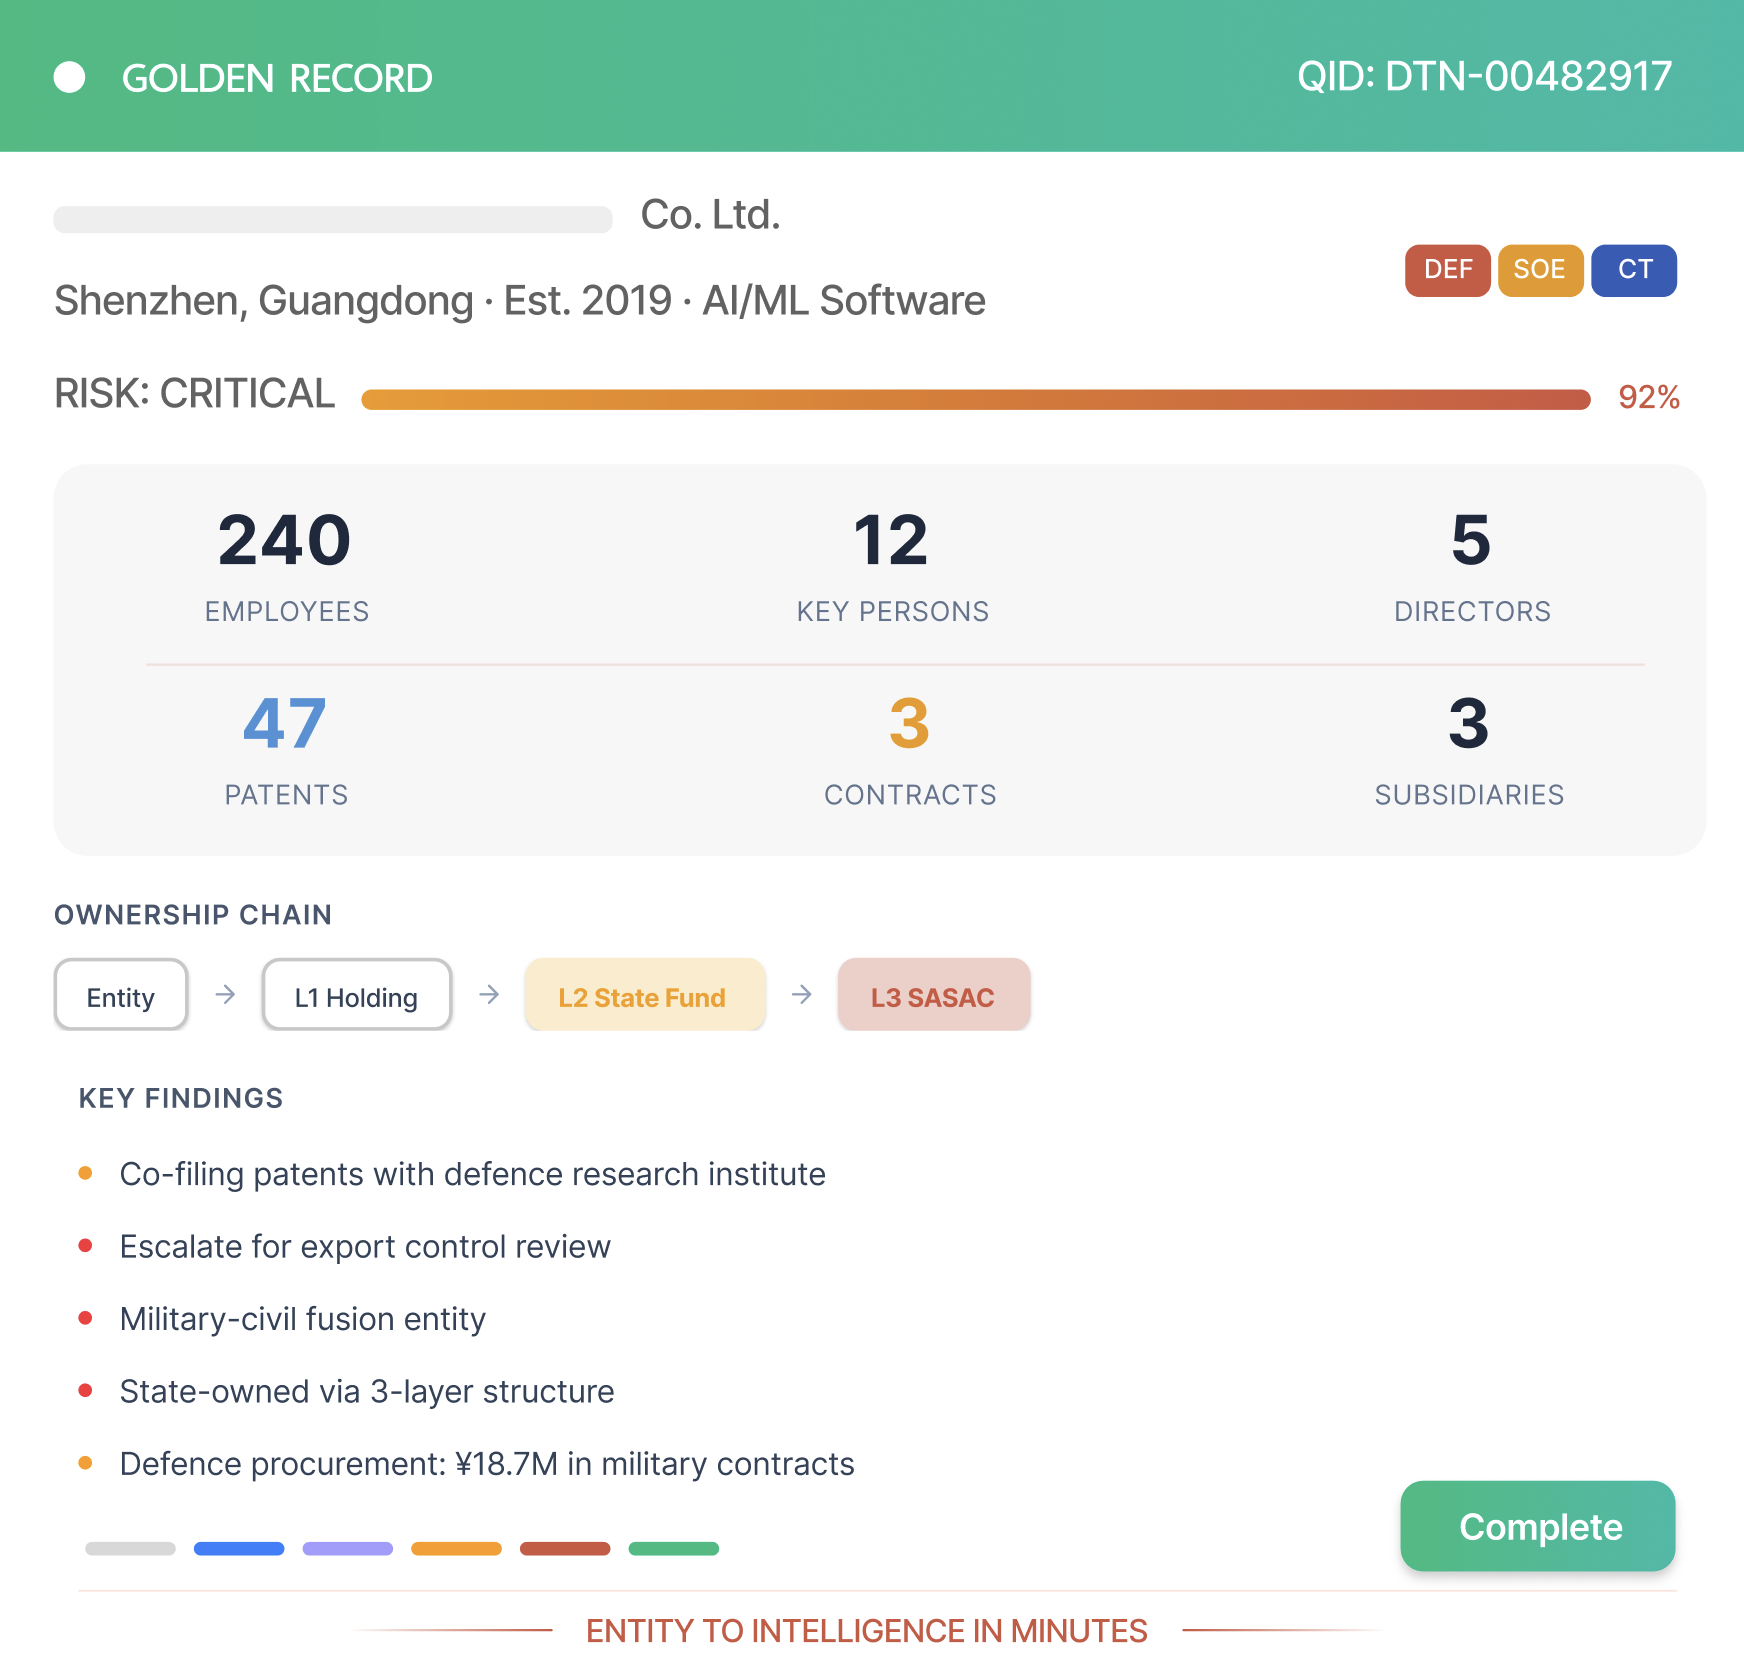Select the L2 State Fund chip
Image resolution: width=1744 pixels, height=1664 pixels.
coord(645,995)
